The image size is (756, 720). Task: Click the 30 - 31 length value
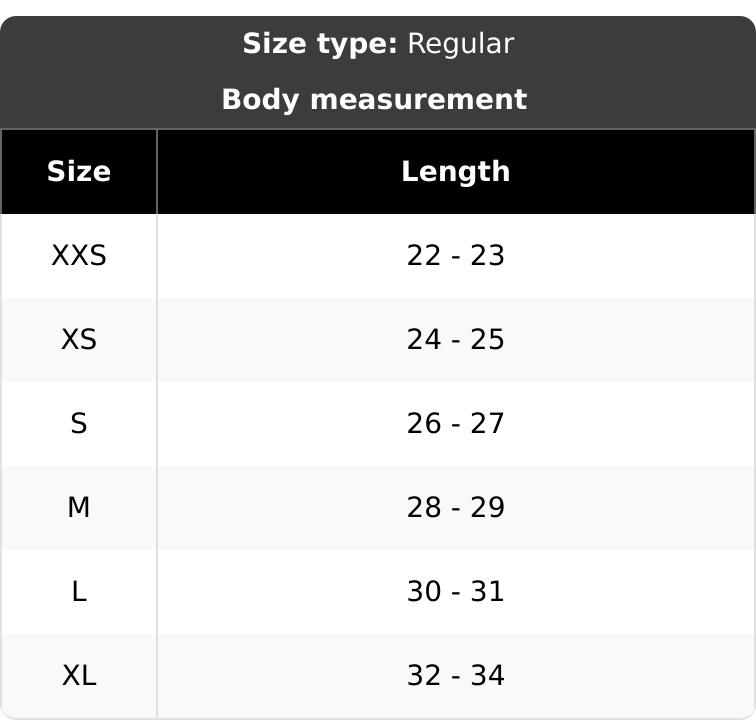tap(456, 591)
